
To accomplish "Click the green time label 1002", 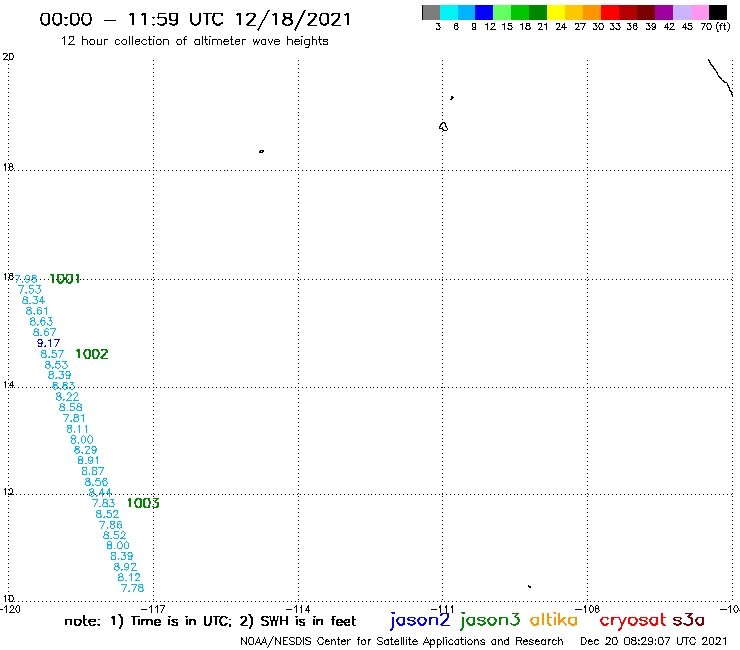I will tap(92, 354).
